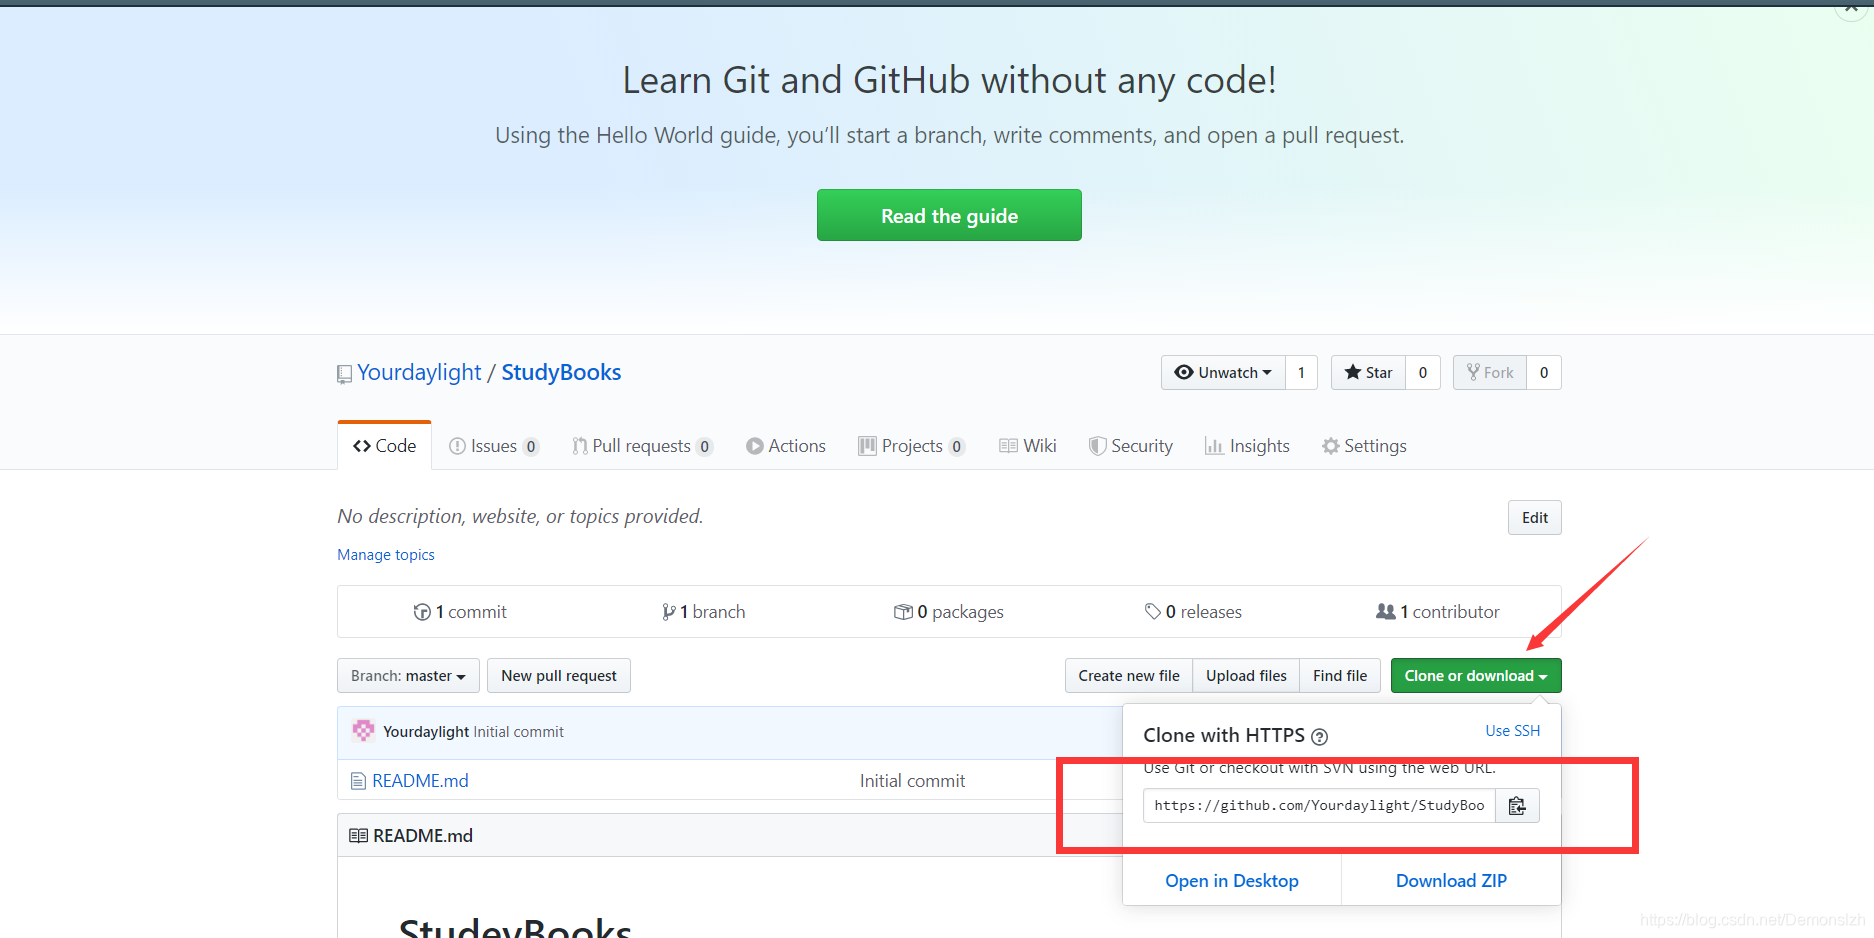Click Find file
The width and height of the screenshot is (1874, 938).
click(x=1340, y=675)
